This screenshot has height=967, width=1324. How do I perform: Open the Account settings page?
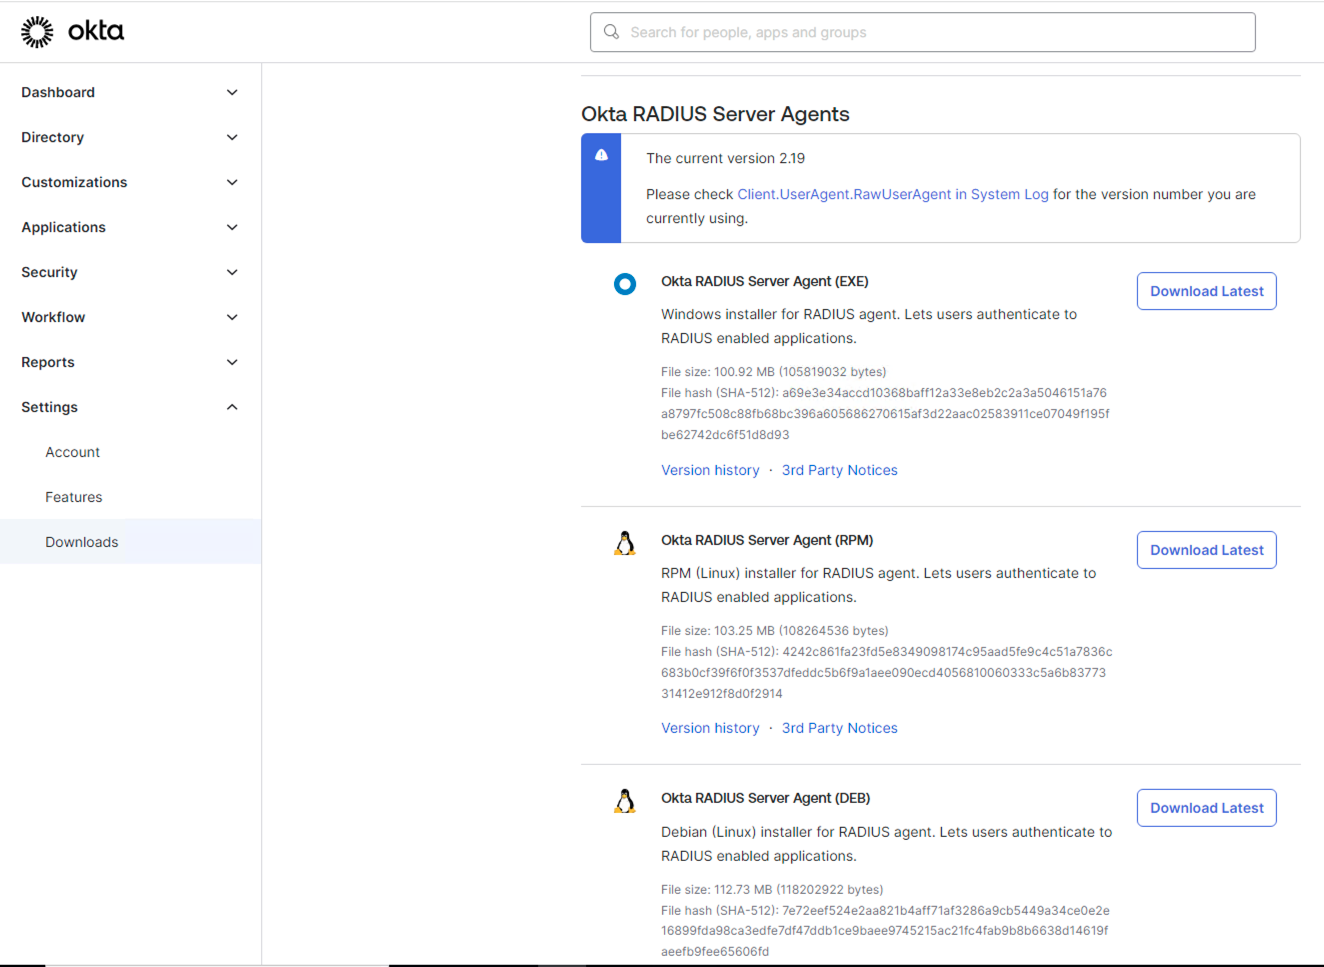pyautogui.click(x=72, y=452)
